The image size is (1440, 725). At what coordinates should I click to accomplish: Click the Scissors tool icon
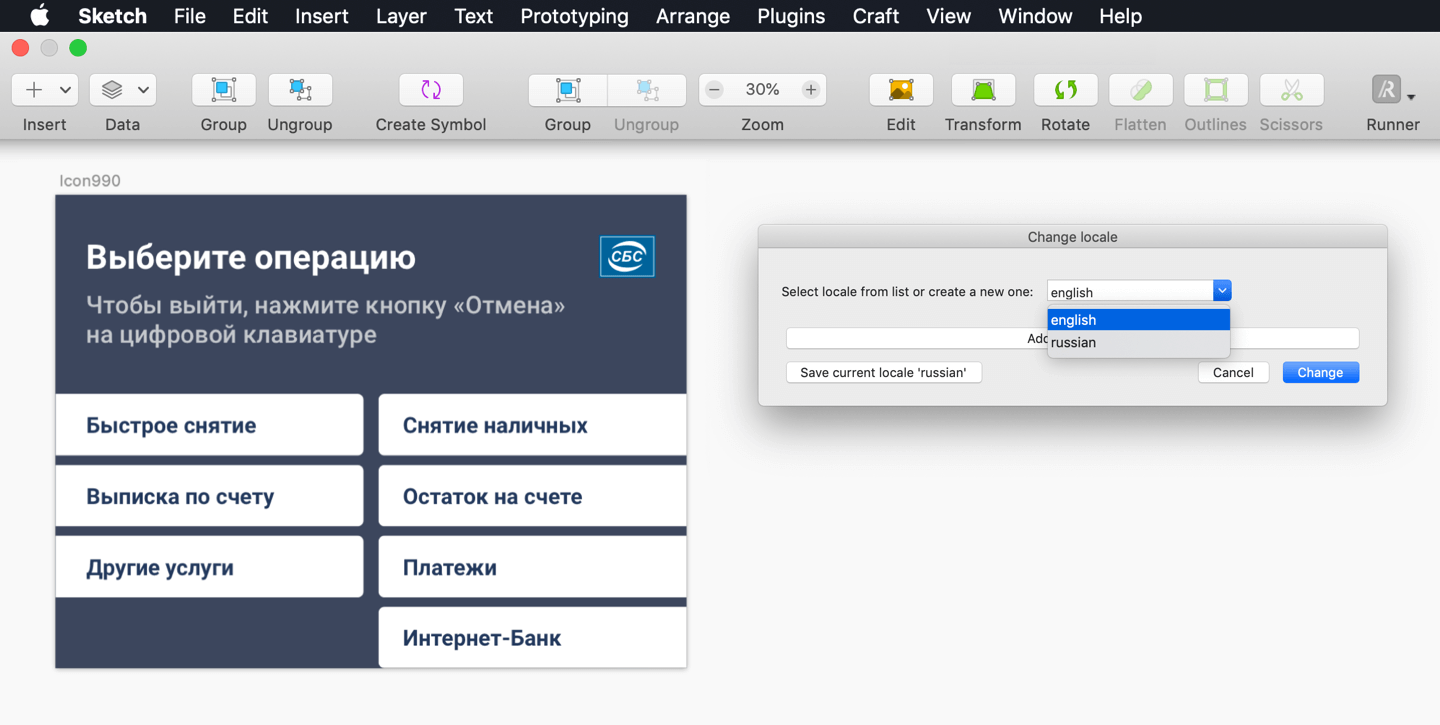coord(1291,90)
